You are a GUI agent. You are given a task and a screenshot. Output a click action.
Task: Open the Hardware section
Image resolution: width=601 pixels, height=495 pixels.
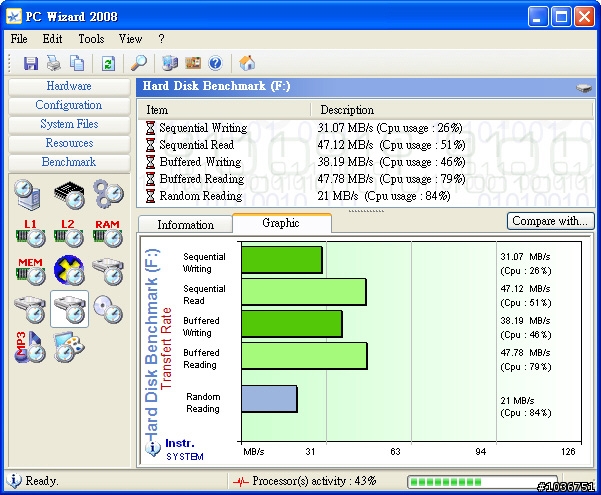click(x=69, y=86)
